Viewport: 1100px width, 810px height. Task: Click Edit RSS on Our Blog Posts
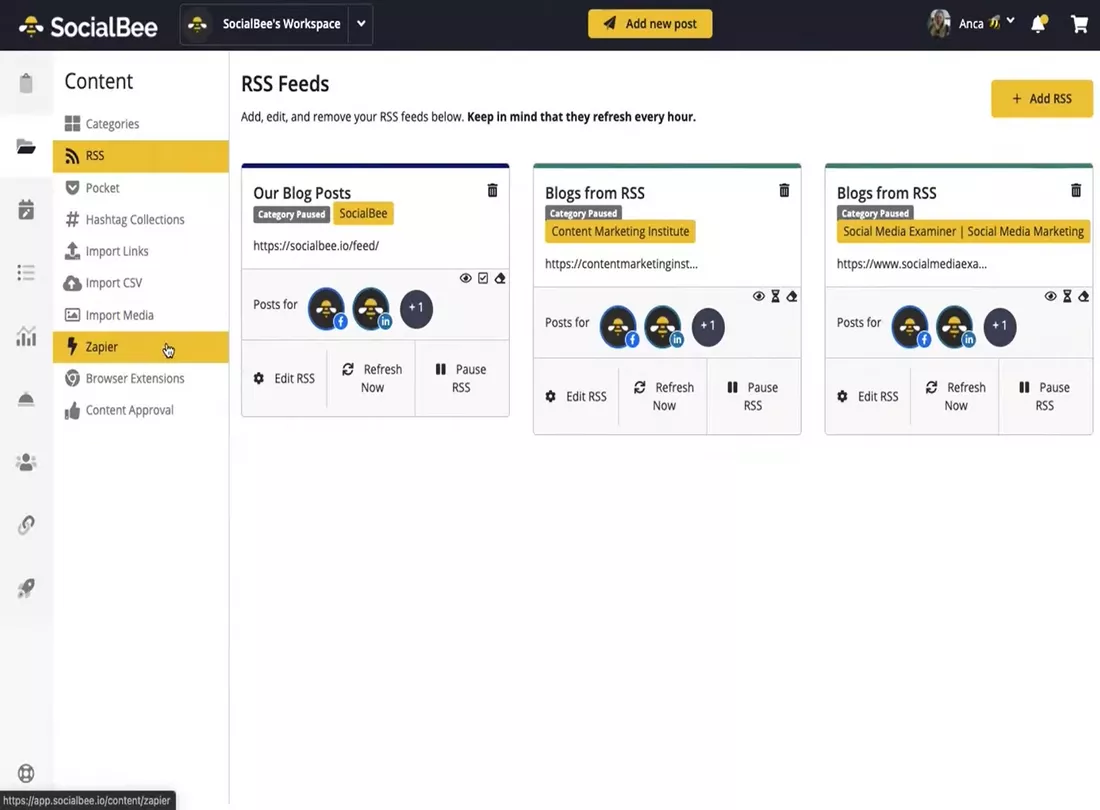285,378
